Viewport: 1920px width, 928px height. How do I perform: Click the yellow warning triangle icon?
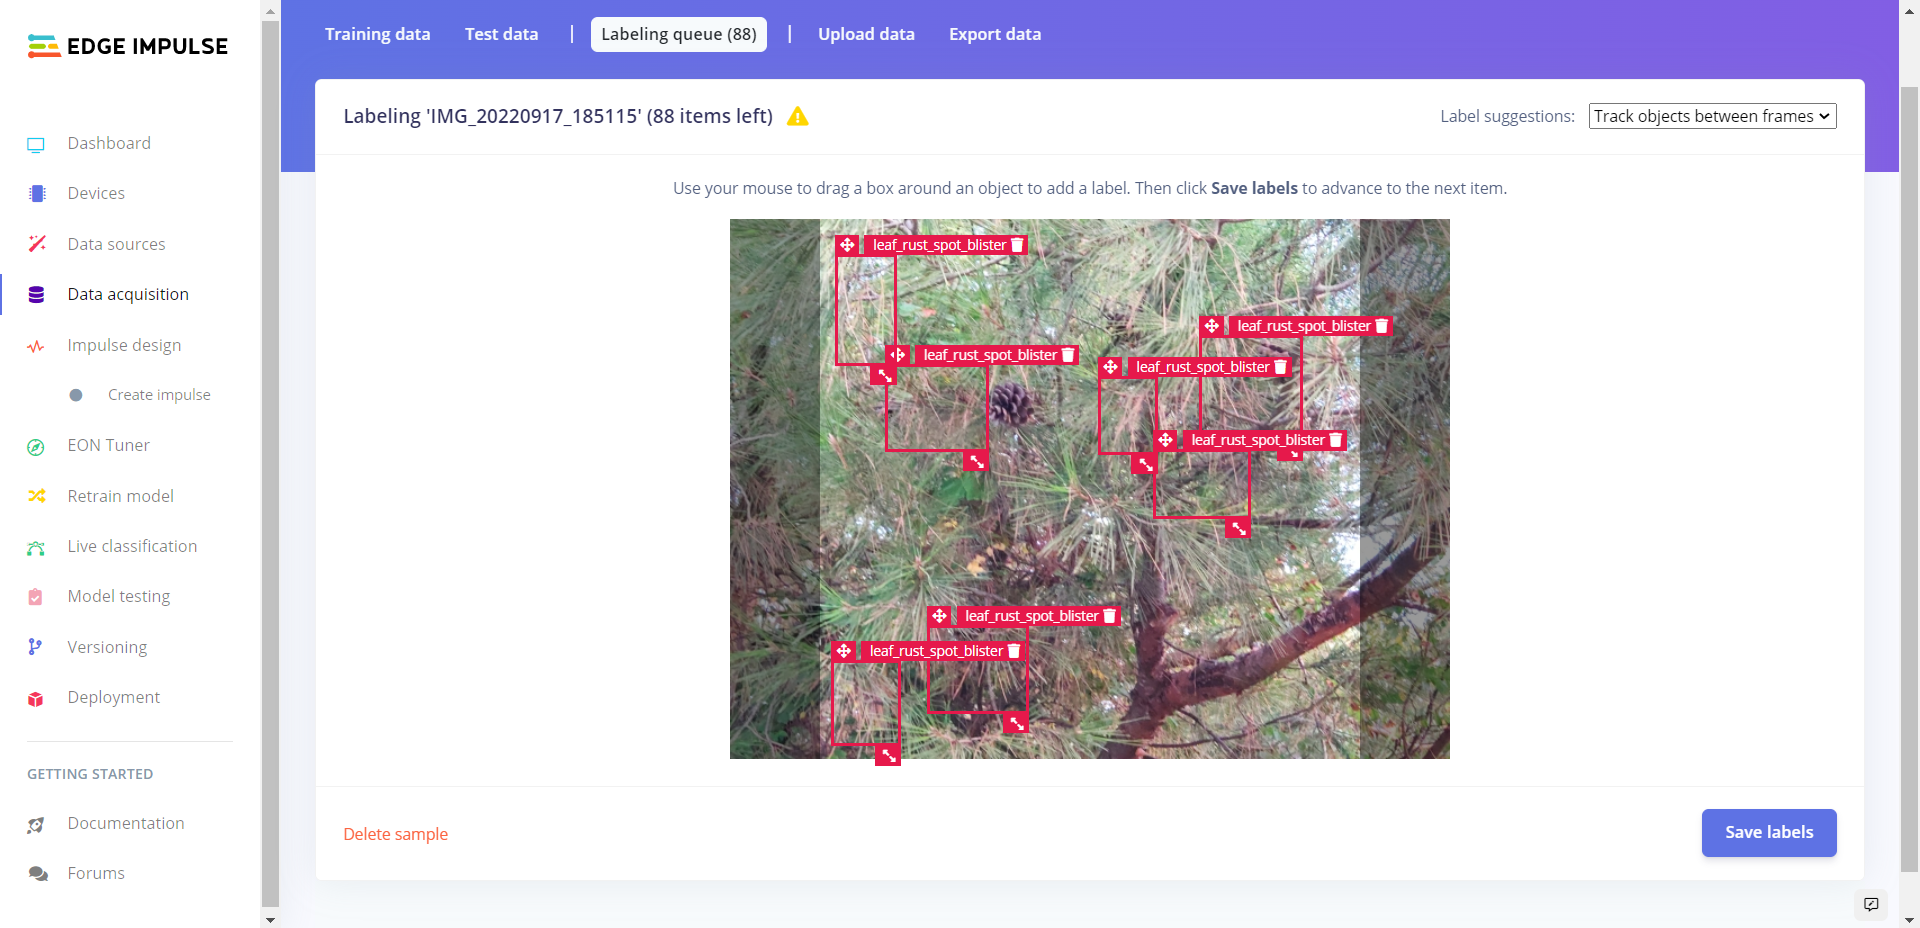point(797,117)
